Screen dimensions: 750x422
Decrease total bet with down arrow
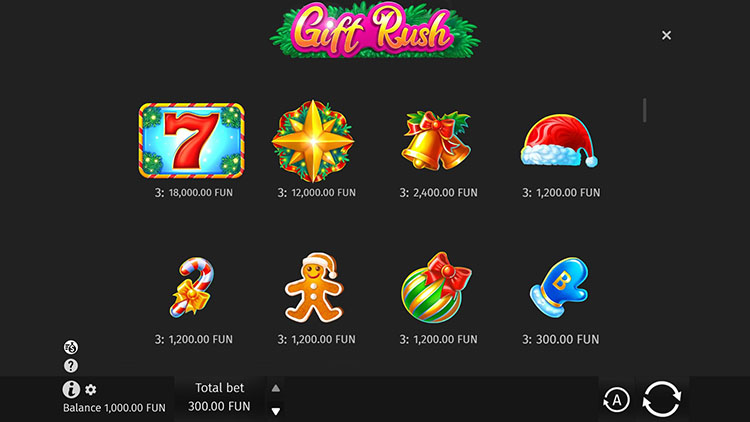pyautogui.click(x=276, y=411)
